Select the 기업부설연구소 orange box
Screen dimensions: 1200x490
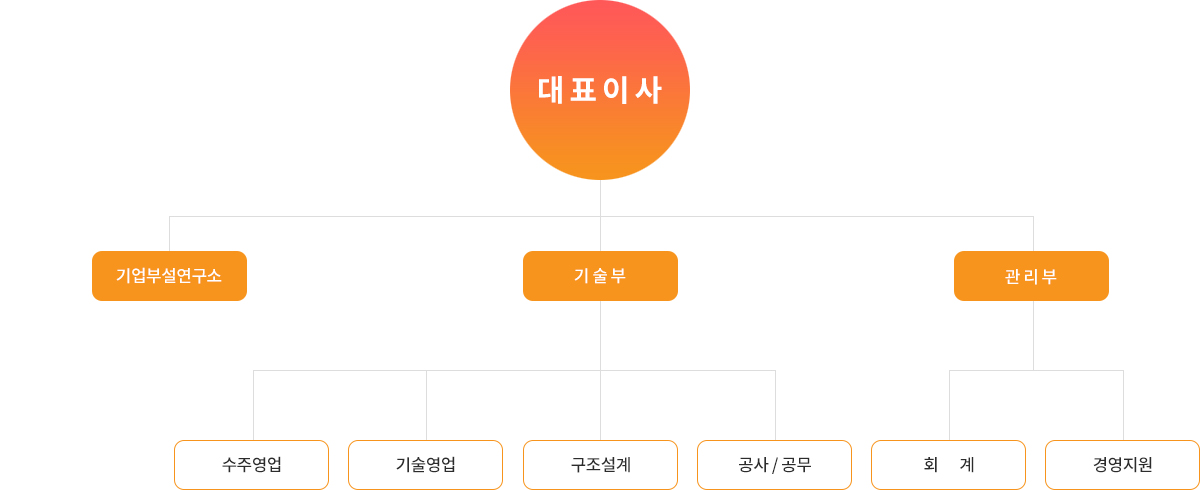tap(169, 276)
